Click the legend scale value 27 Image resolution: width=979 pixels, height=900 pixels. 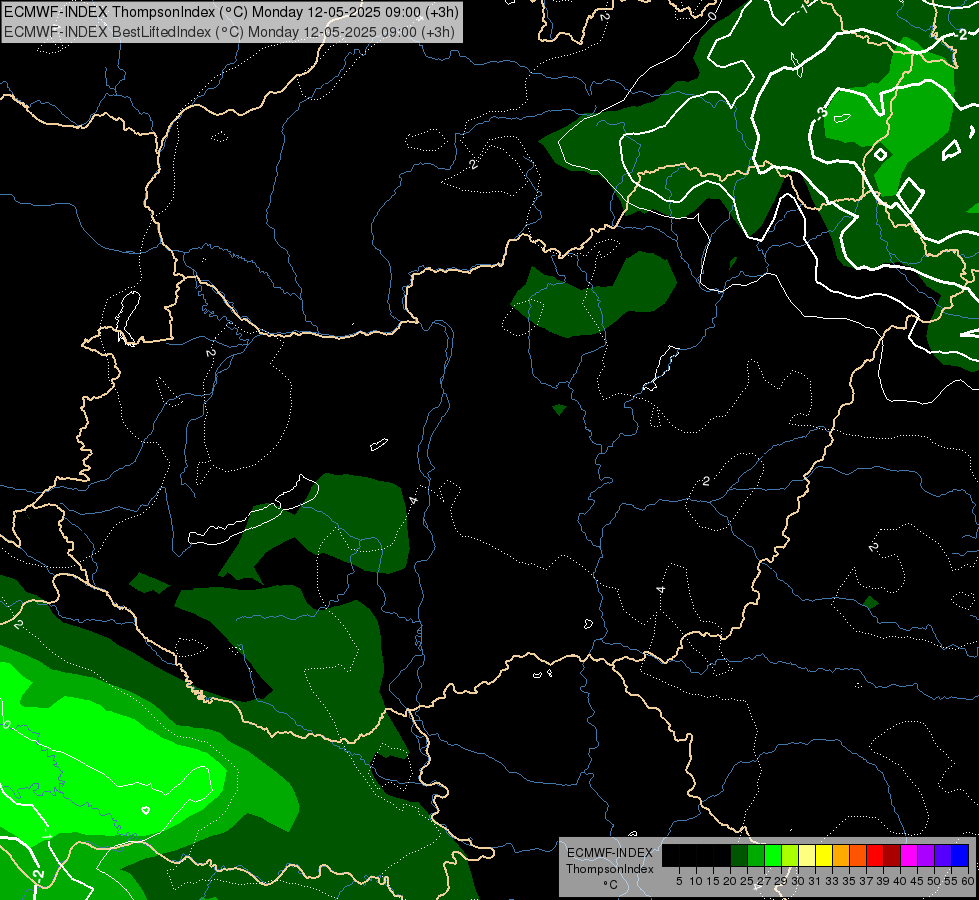[x=764, y=881]
